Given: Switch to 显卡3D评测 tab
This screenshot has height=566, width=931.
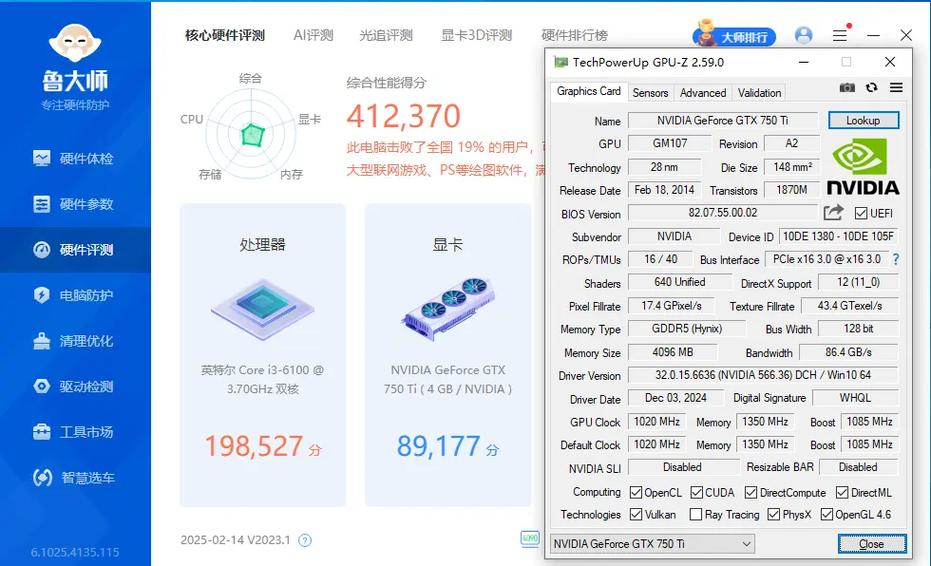Looking at the screenshot, I should [x=476, y=36].
